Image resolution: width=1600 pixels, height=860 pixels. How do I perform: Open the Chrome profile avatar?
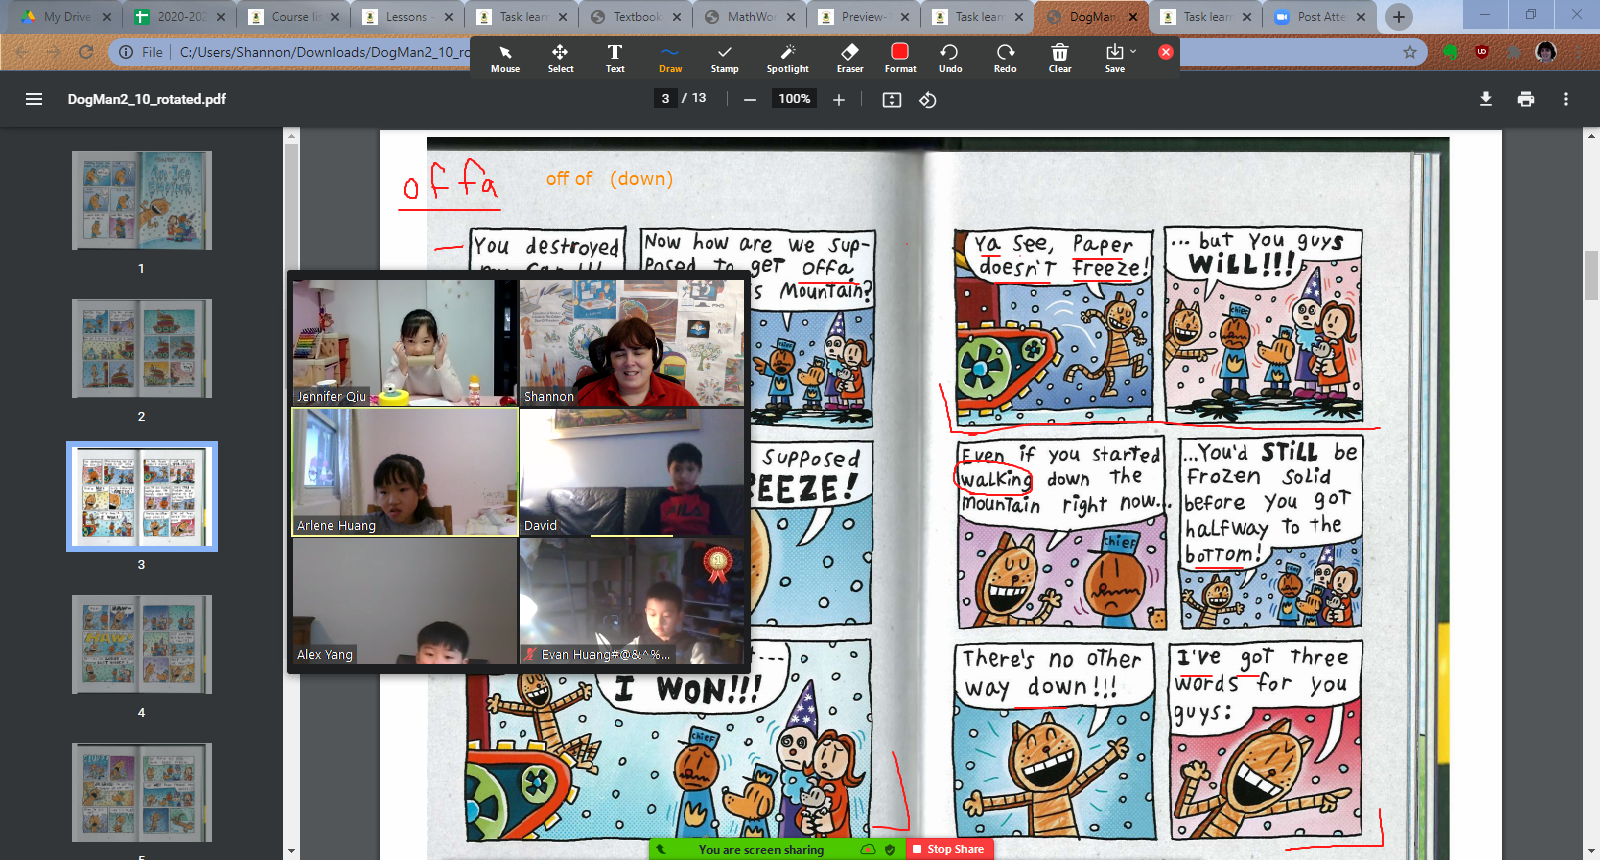click(1546, 52)
